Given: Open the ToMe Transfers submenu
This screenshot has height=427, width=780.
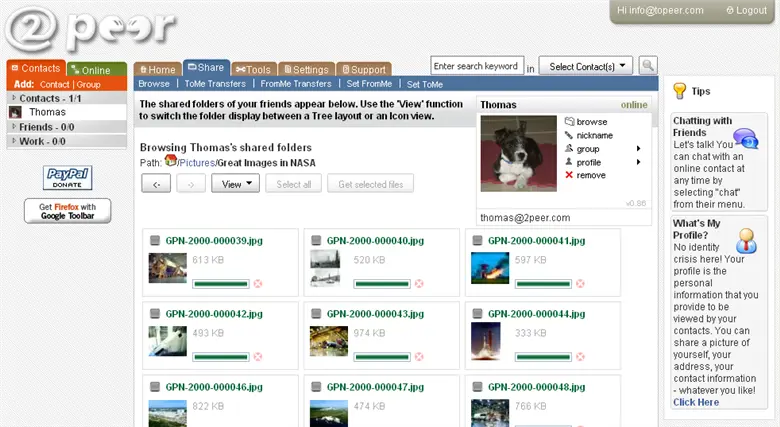Looking at the screenshot, I should click(x=215, y=84).
